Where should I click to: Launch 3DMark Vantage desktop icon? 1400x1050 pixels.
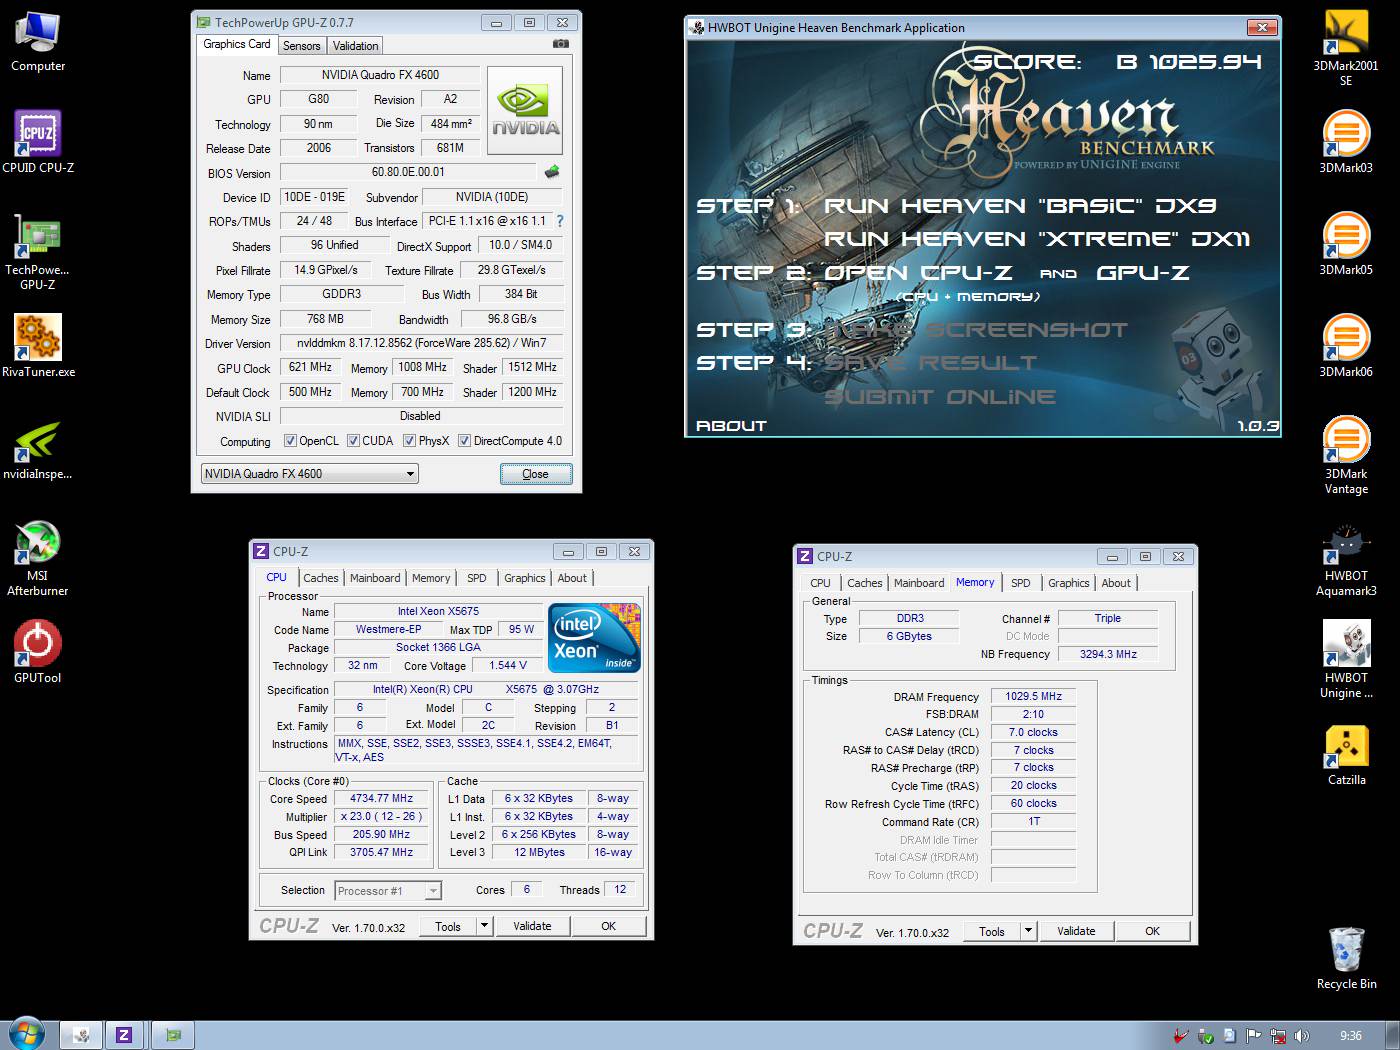1346,456
